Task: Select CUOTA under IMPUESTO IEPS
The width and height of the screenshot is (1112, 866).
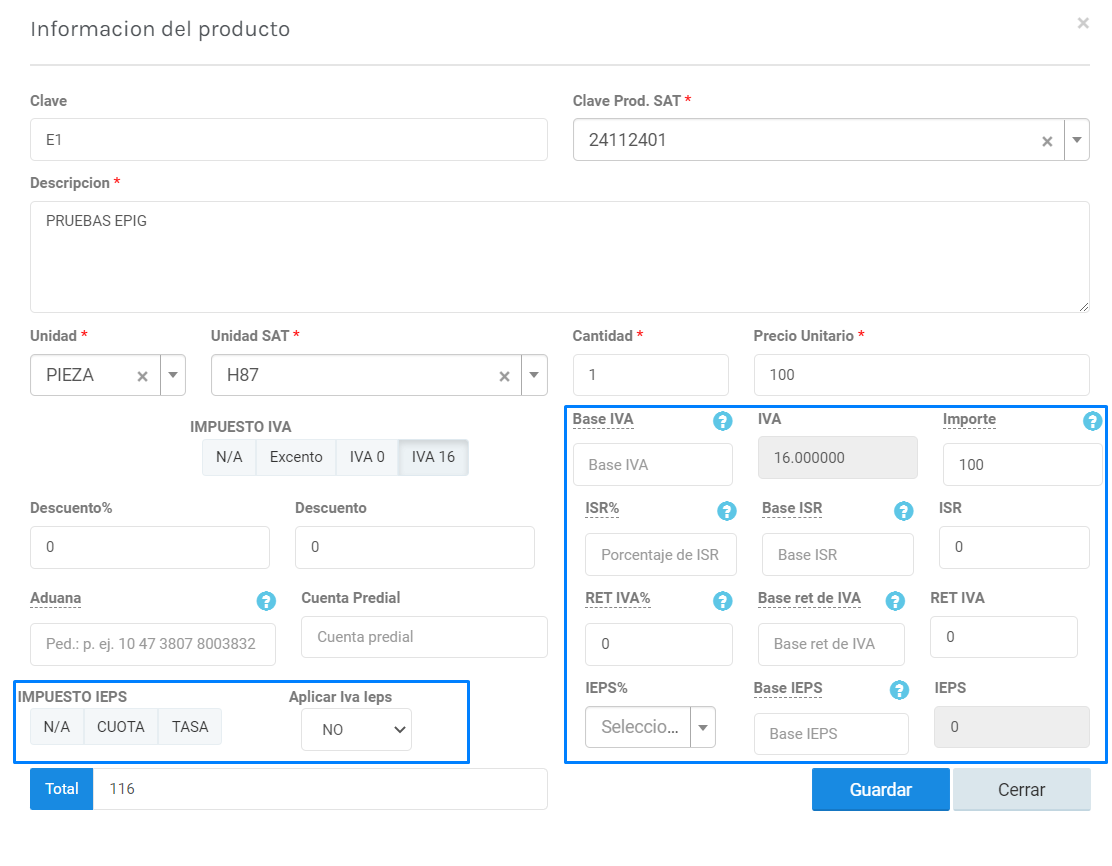Action: (x=121, y=727)
